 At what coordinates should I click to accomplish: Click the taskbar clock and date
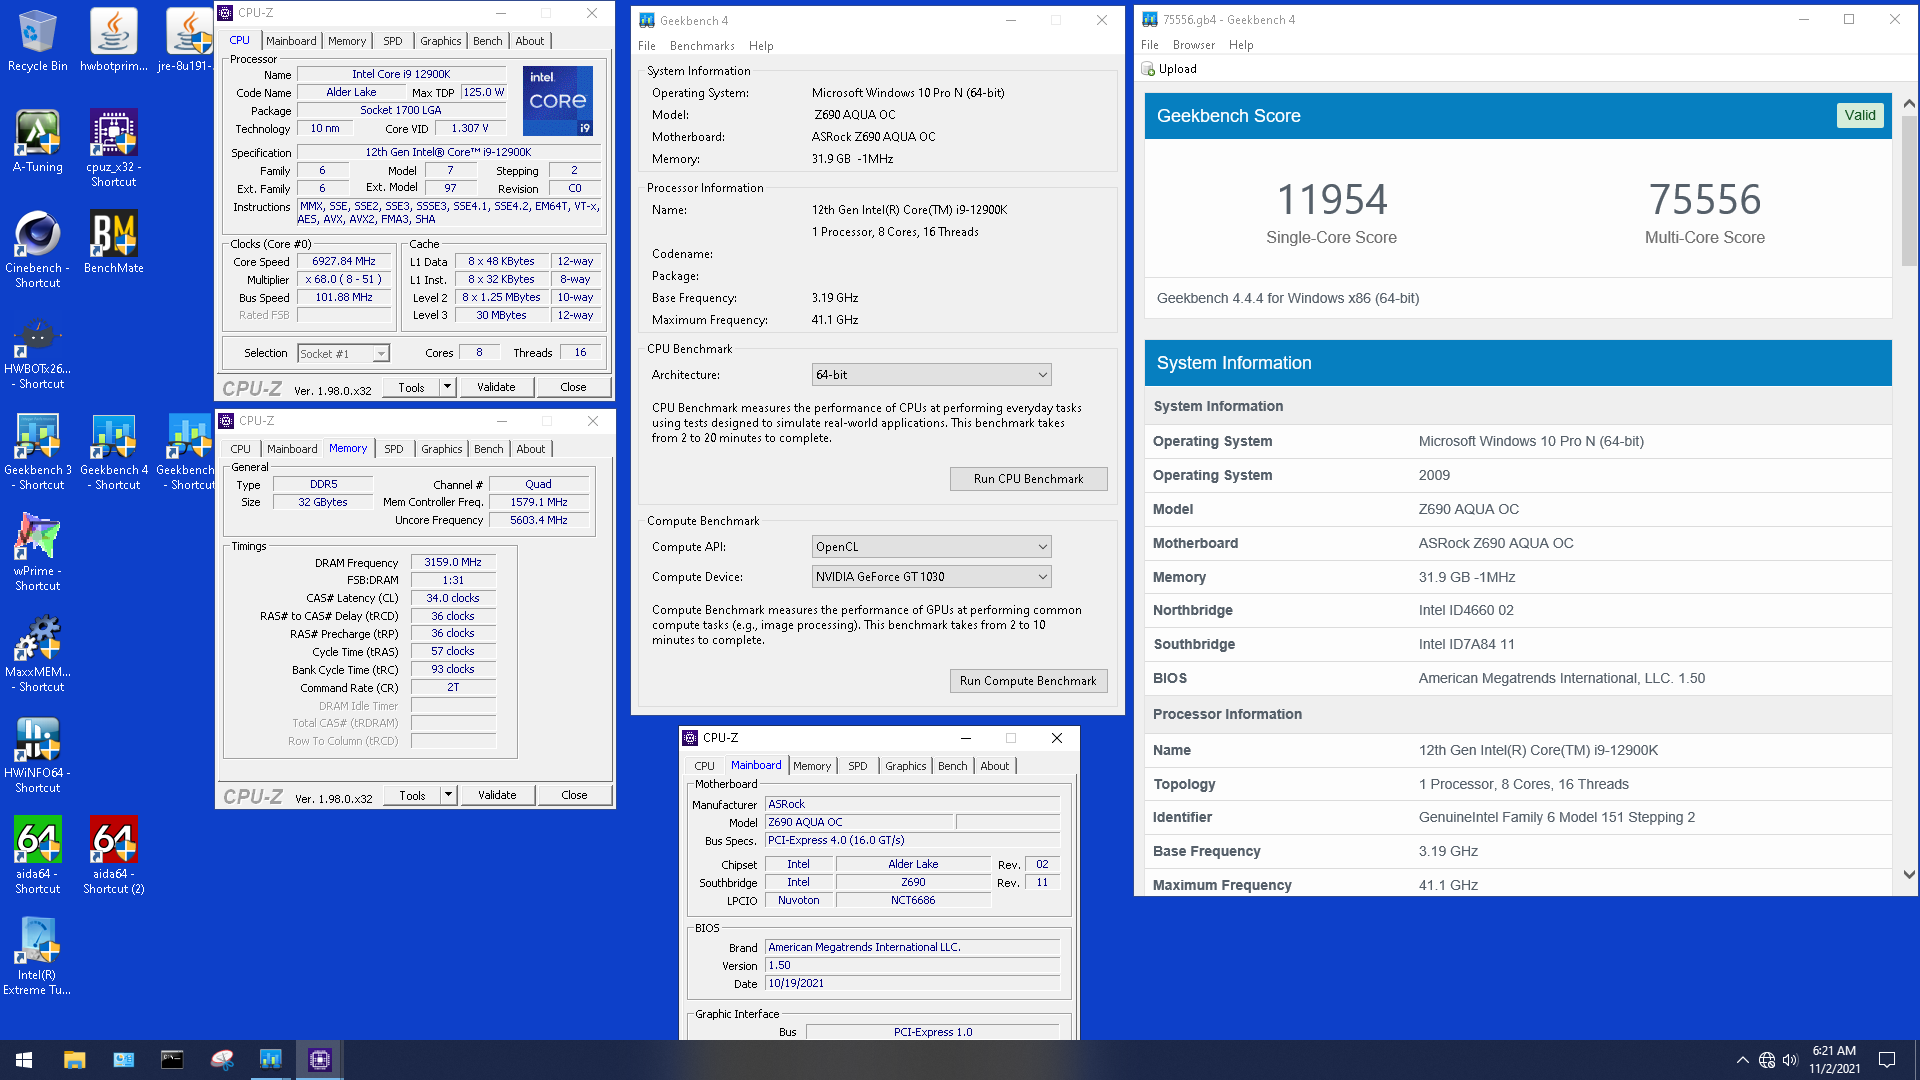point(1834,1060)
